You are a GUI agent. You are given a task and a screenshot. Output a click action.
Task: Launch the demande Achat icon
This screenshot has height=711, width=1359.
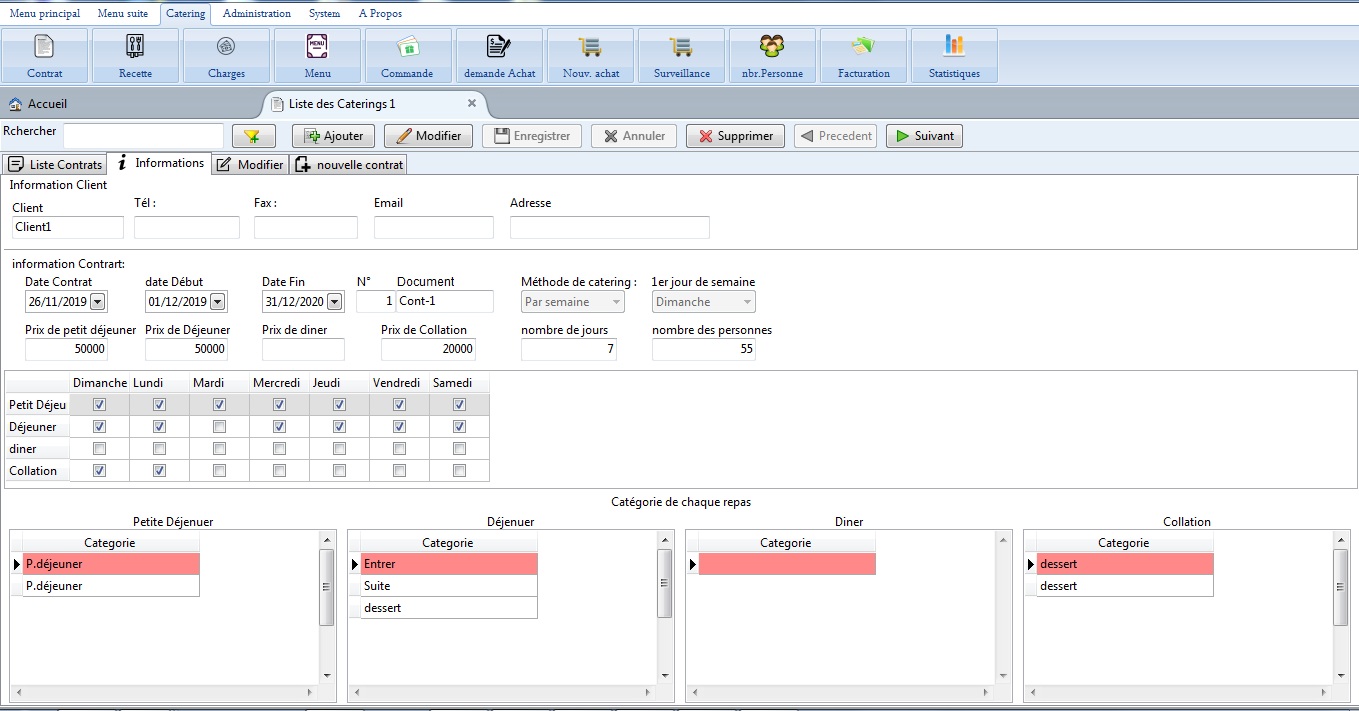tap(498, 47)
